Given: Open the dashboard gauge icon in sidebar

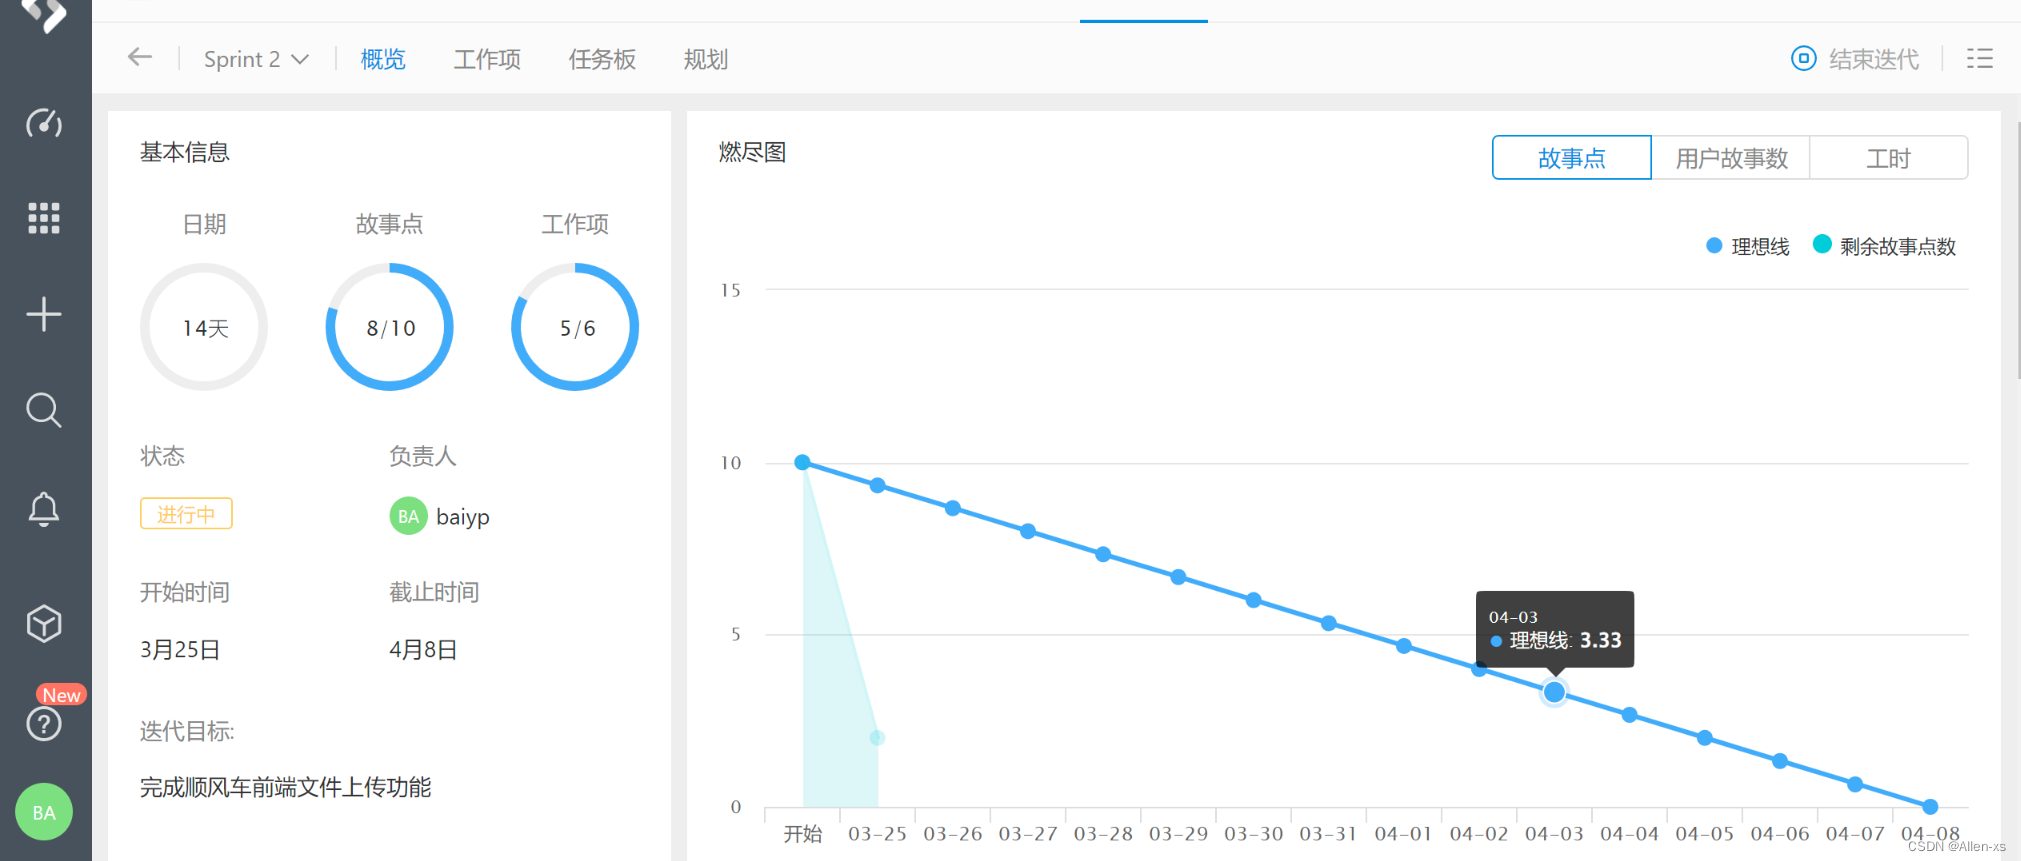Looking at the screenshot, I should [x=44, y=123].
